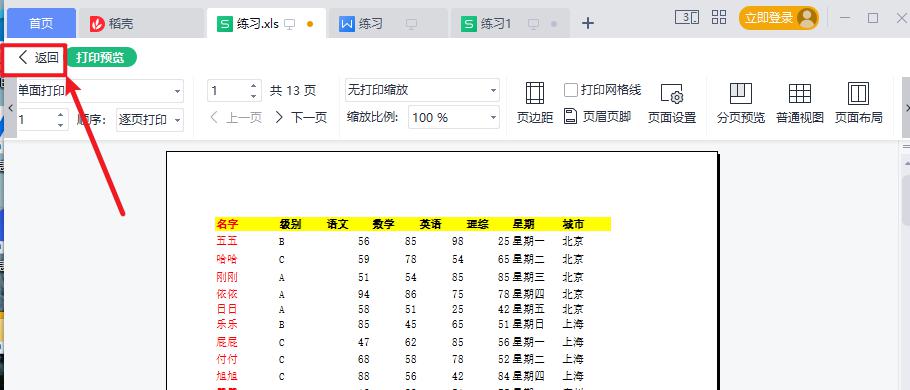Switch to page break preview
The image size is (910, 390).
[741, 103]
